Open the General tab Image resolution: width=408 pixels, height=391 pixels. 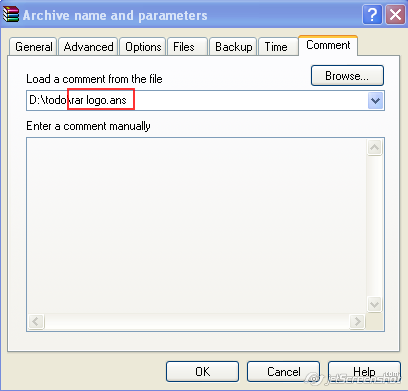point(33,47)
